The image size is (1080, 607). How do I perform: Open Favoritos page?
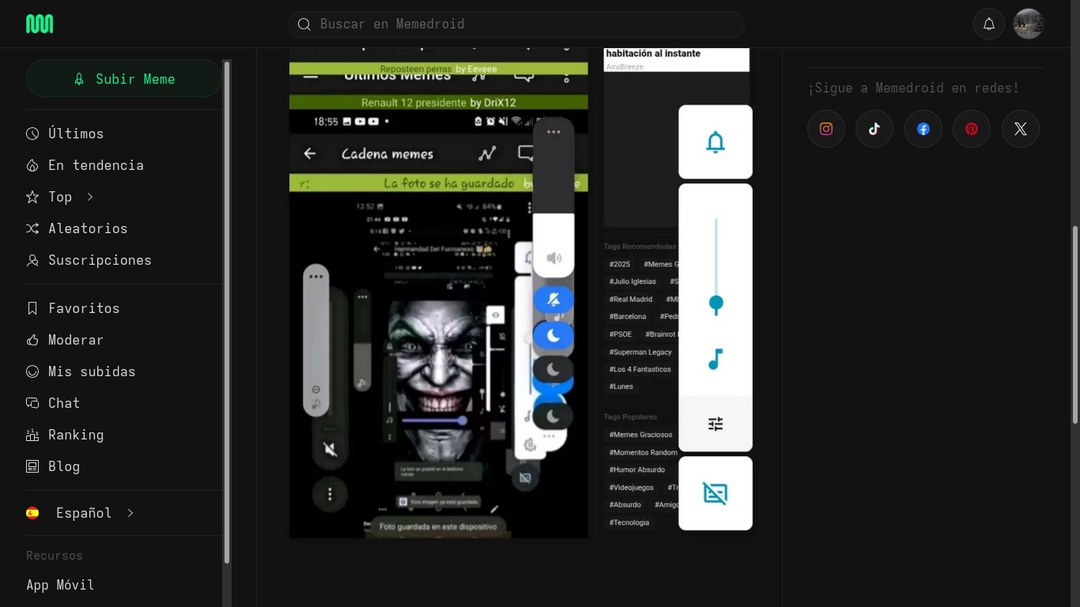tap(84, 309)
